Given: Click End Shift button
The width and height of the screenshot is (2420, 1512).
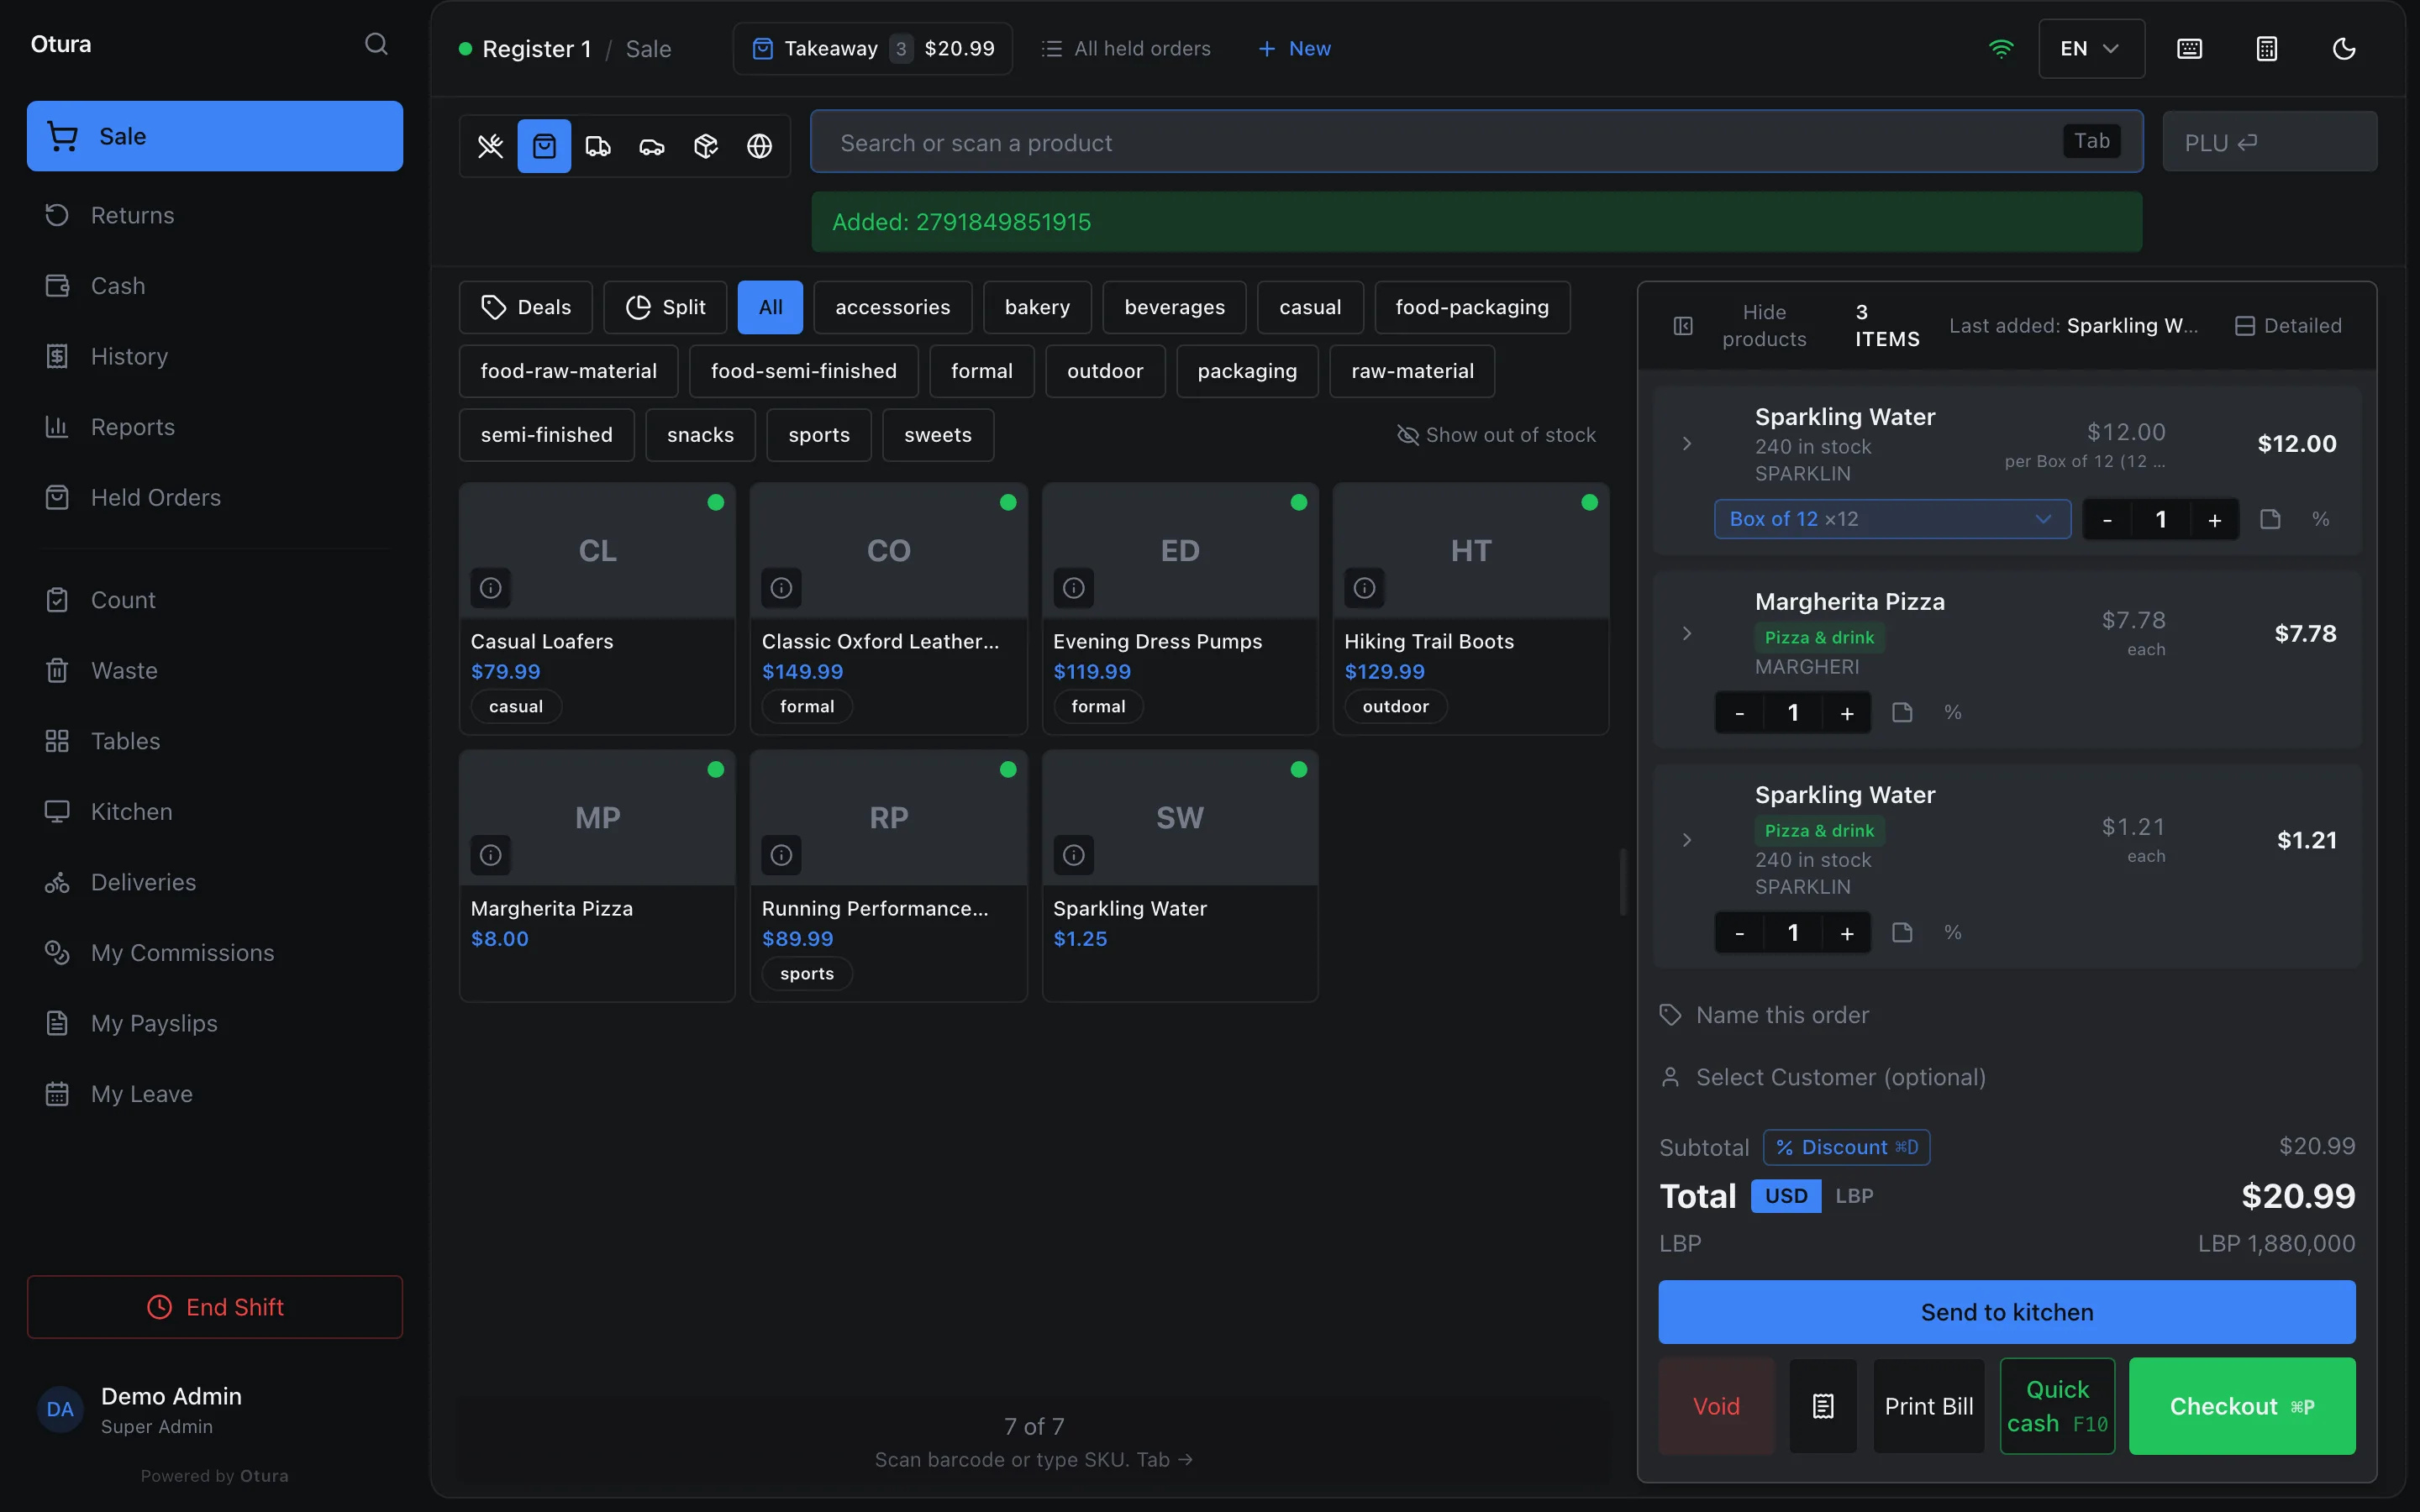Looking at the screenshot, I should [x=214, y=1307].
